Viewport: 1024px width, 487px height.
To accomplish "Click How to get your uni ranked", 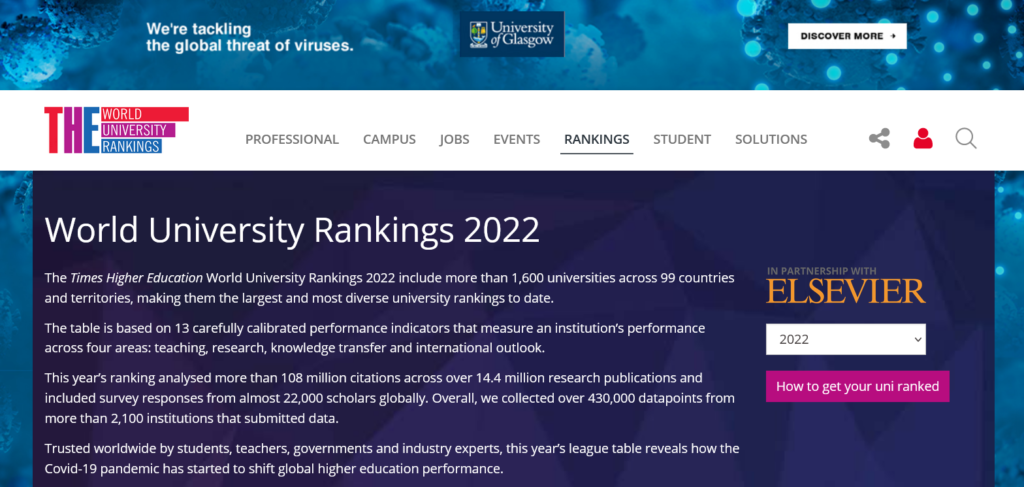I will [x=857, y=386].
